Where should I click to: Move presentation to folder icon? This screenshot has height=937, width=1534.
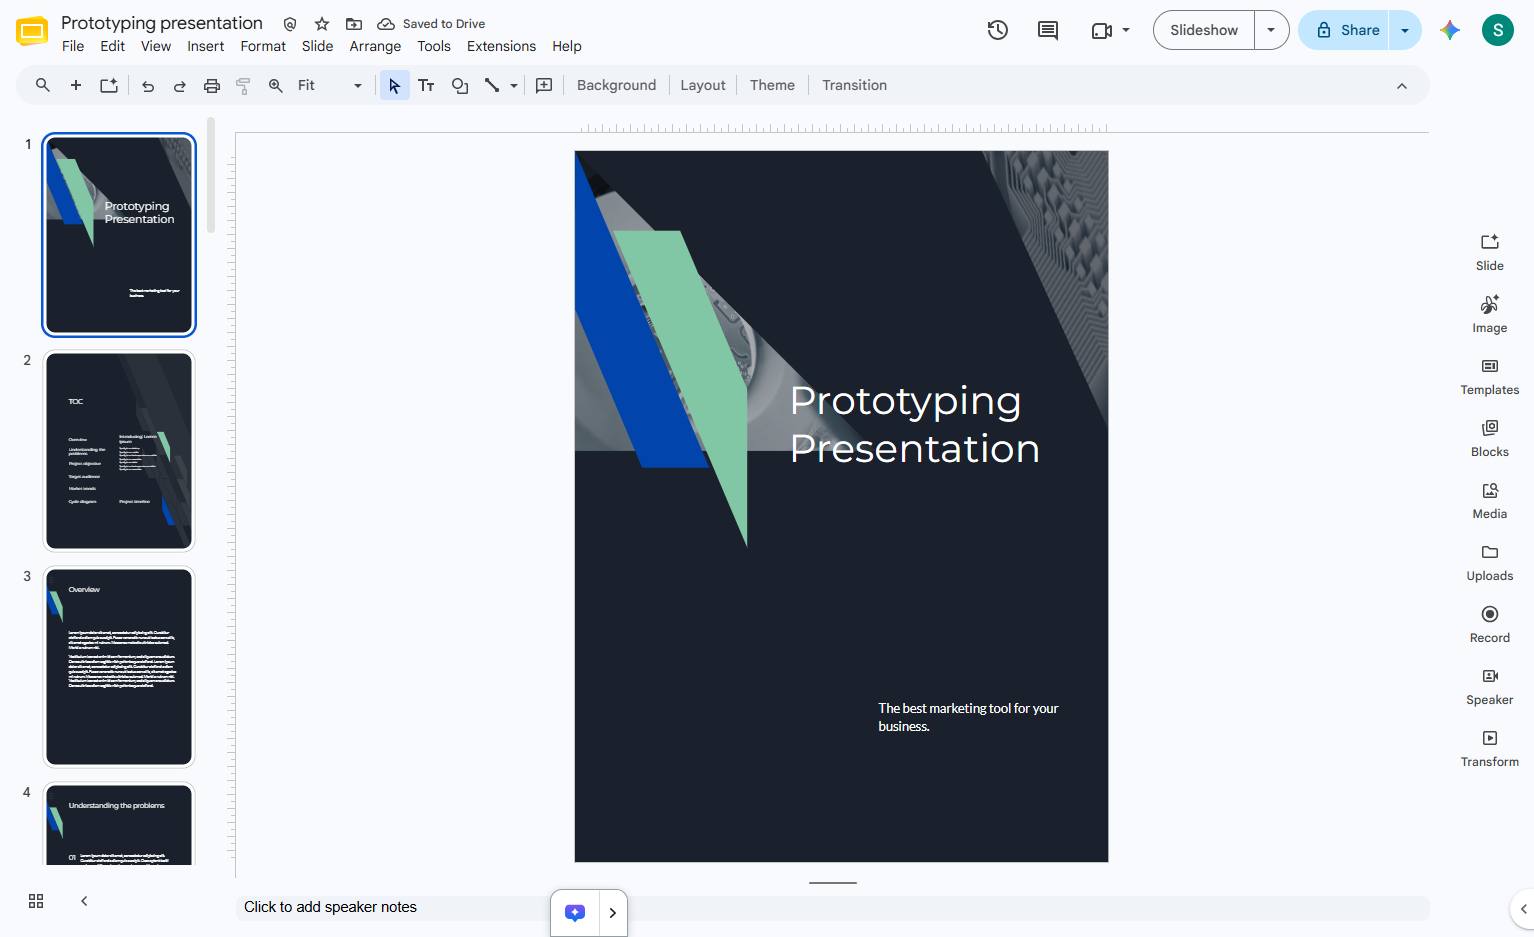tap(354, 24)
